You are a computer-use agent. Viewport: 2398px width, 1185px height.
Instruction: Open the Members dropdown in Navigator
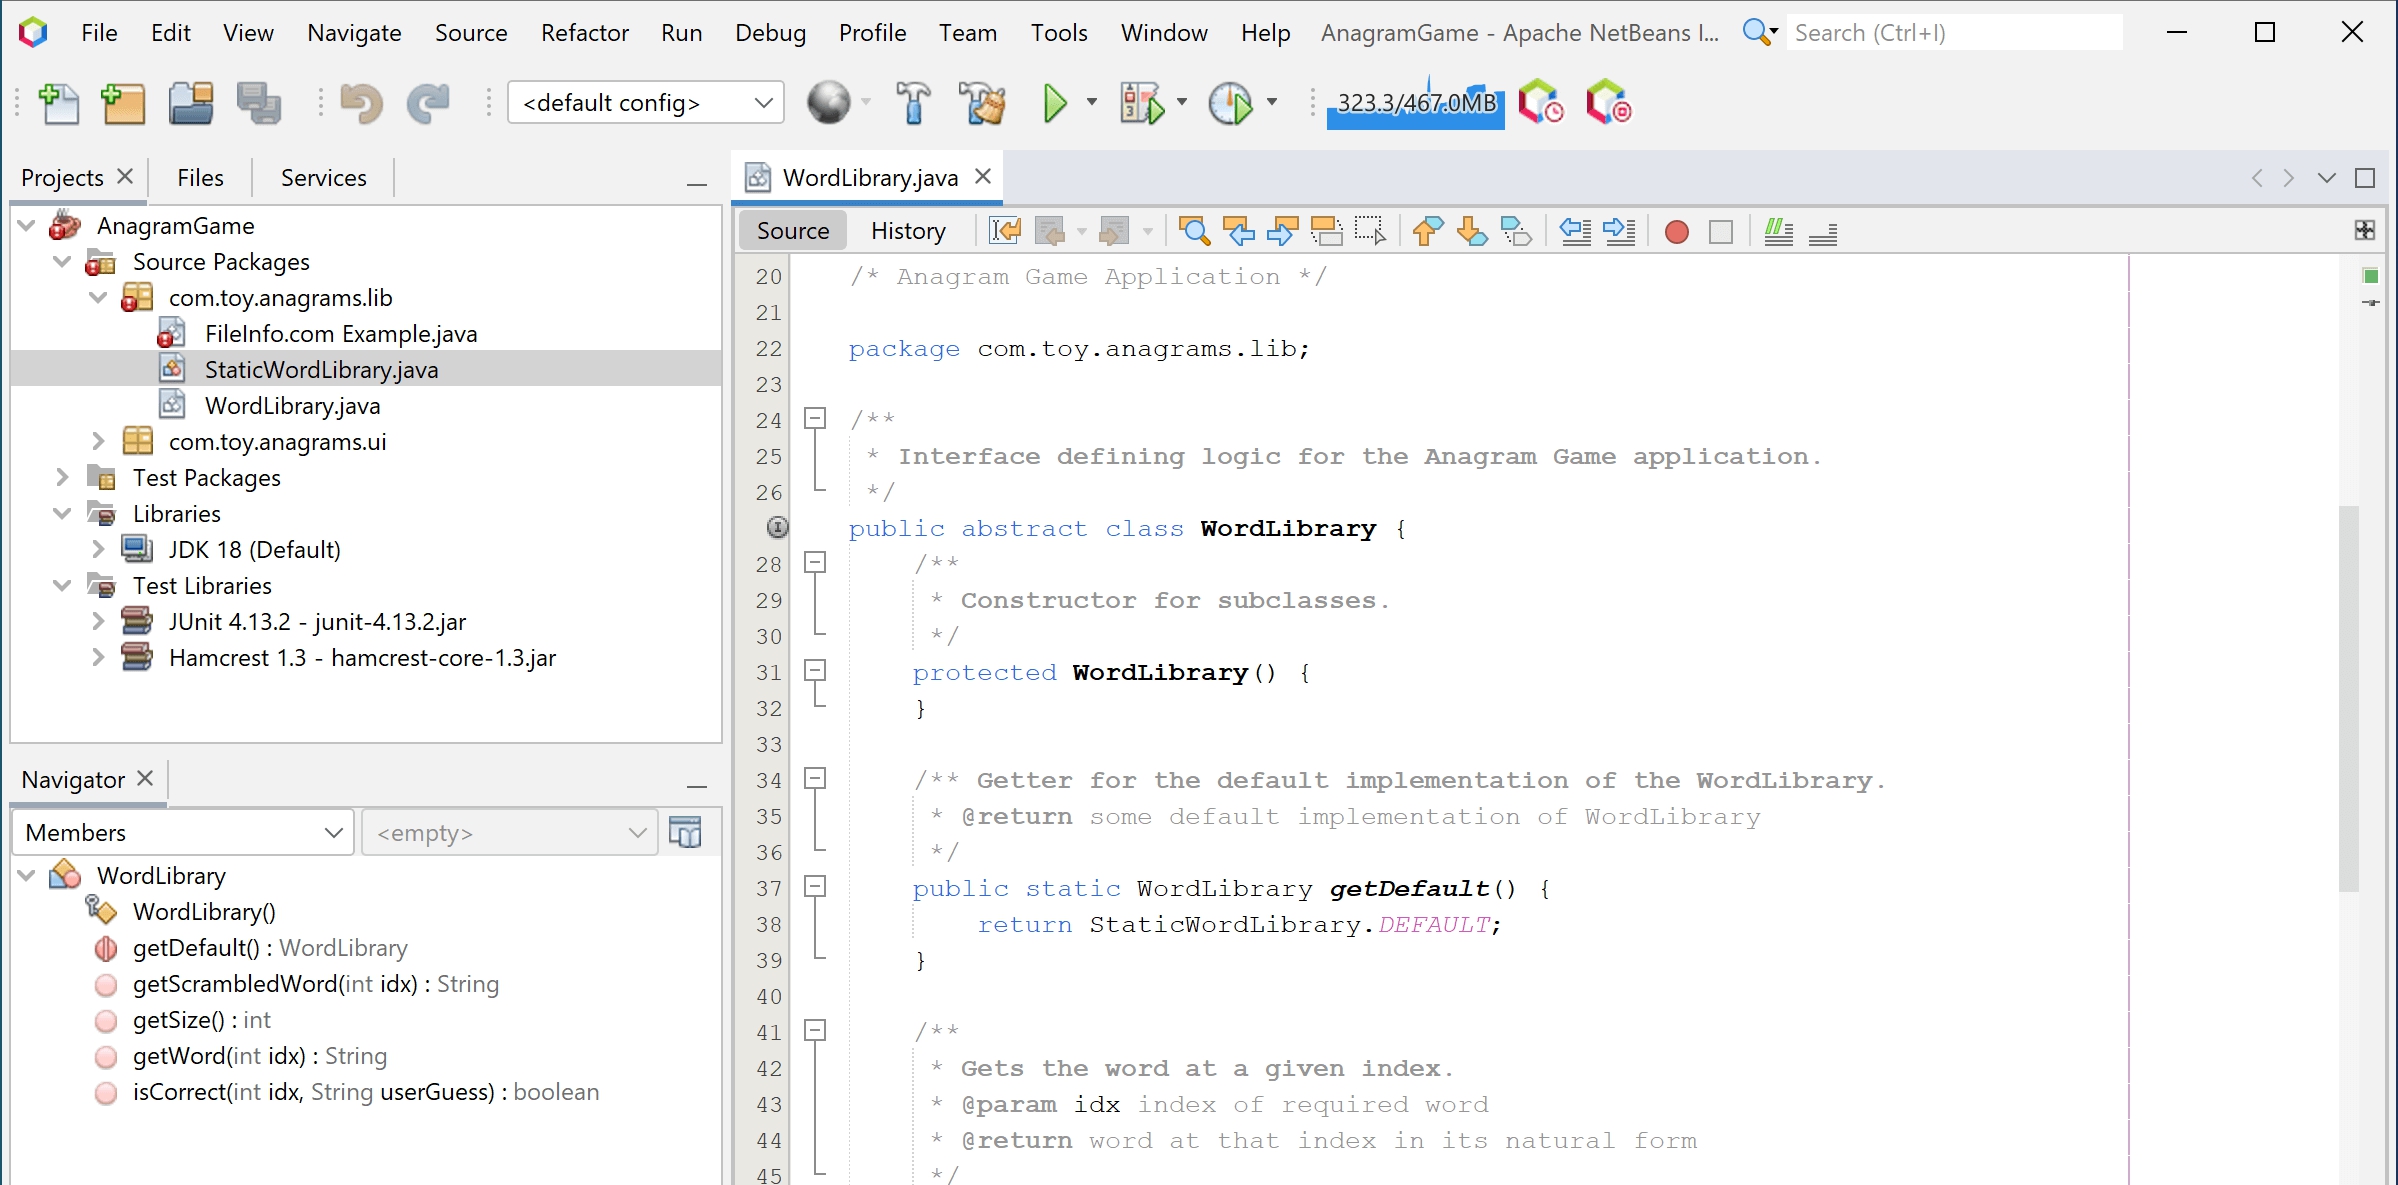coord(183,832)
